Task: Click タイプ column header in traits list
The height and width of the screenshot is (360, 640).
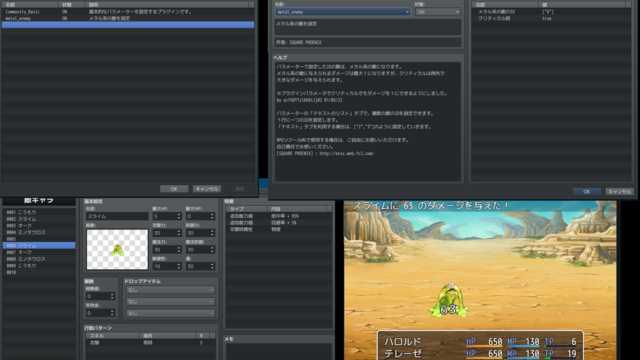Action: 247,209
